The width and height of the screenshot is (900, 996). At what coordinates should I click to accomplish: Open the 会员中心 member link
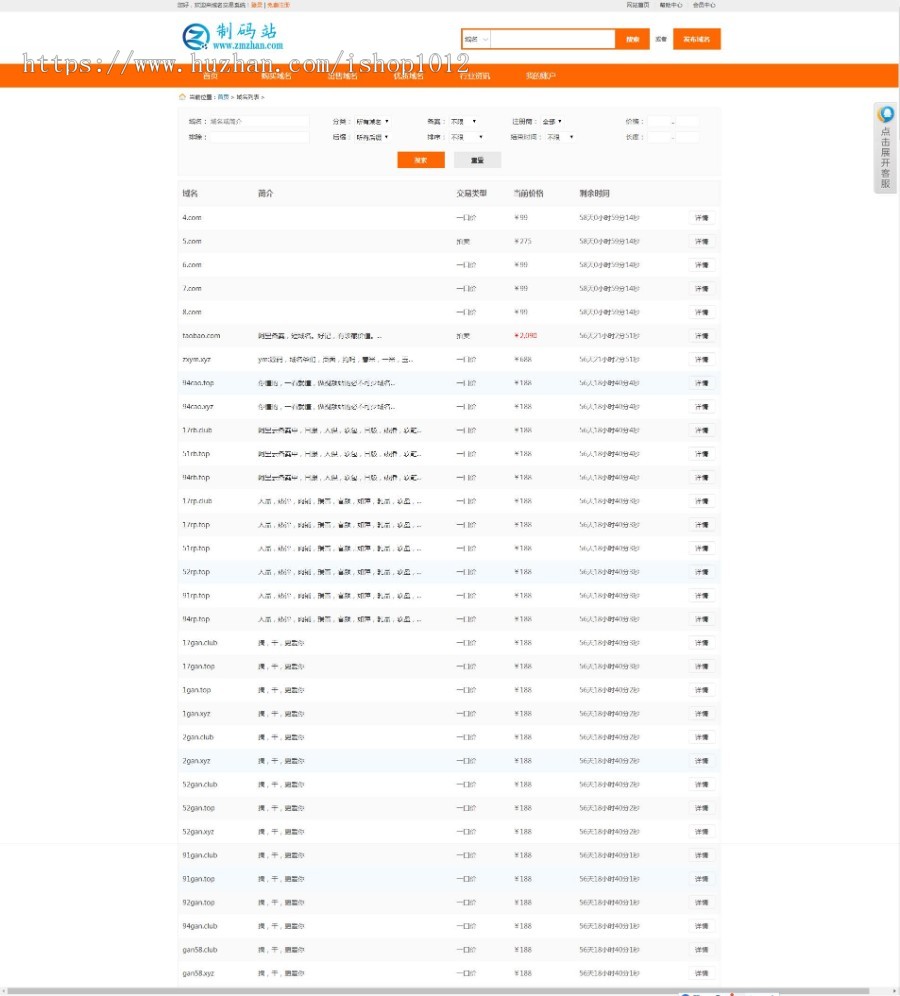704,4
